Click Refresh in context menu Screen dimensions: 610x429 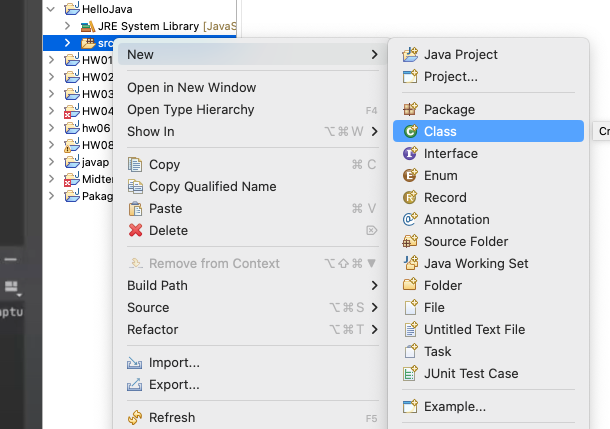(172, 417)
